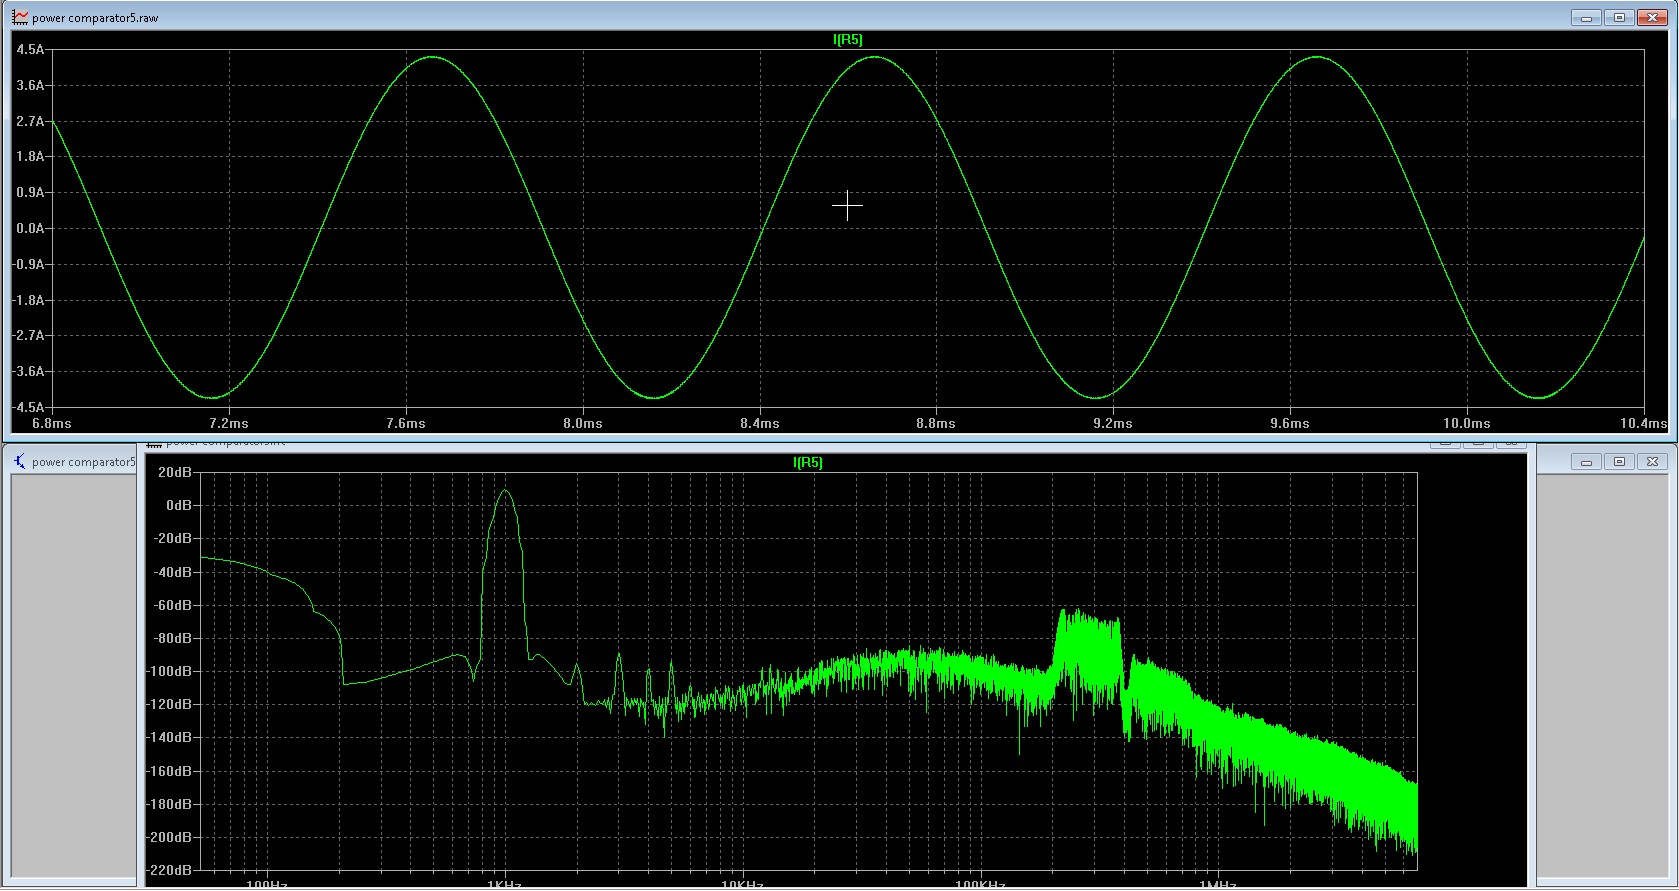The width and height of the screenshot is (1679, 891).
Task: Click the -140dB label on the FFT axis
Action: 170,737
